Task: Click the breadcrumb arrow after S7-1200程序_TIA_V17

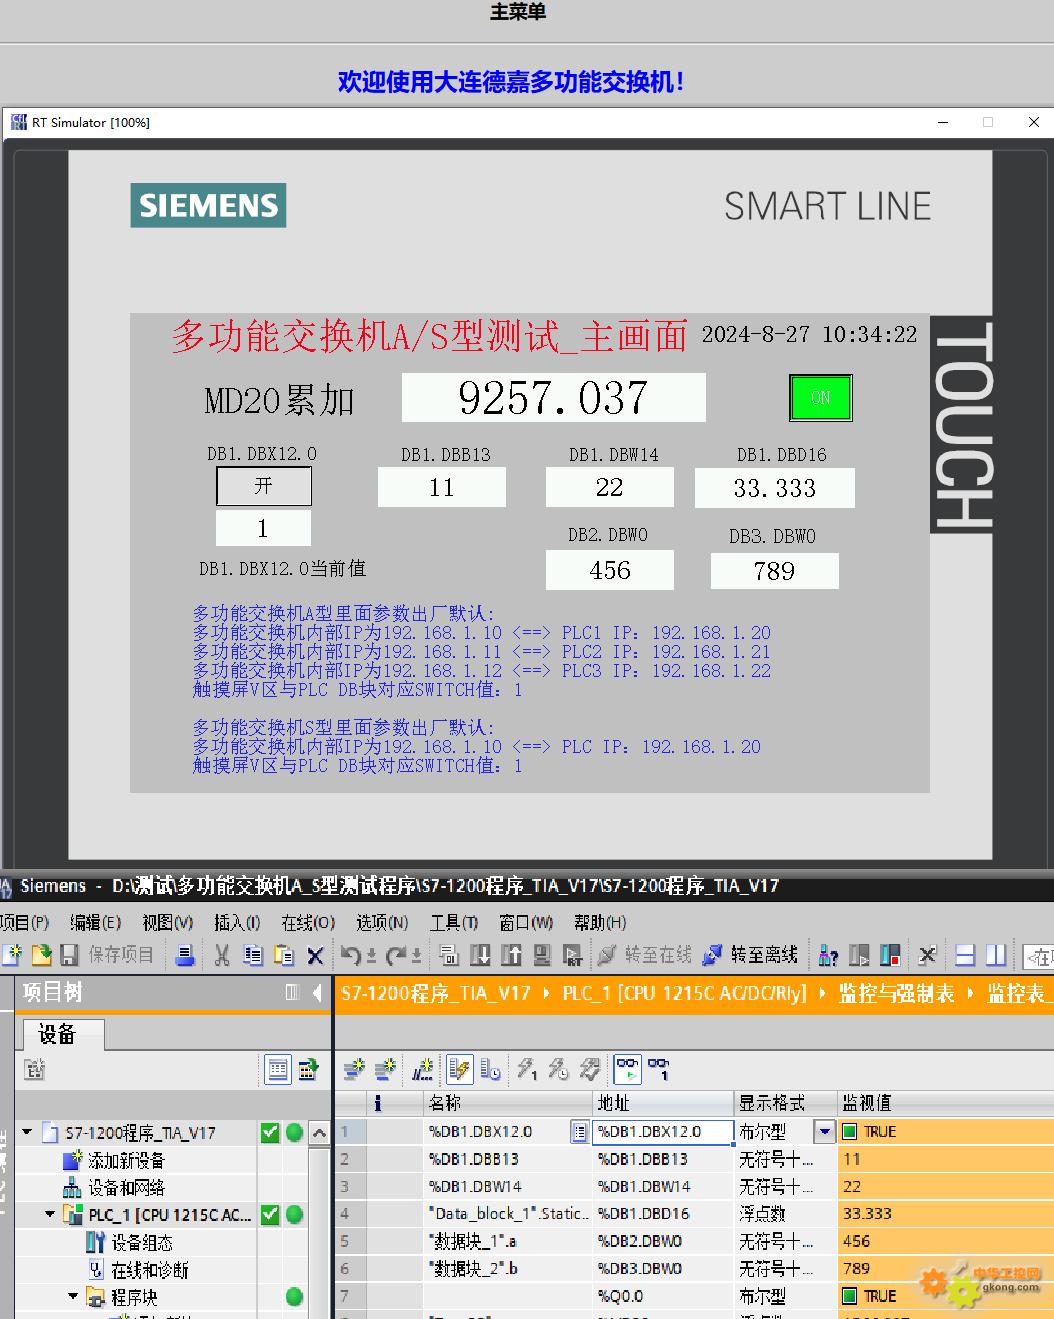Action: pyautogui.click(x=547, y=993)
